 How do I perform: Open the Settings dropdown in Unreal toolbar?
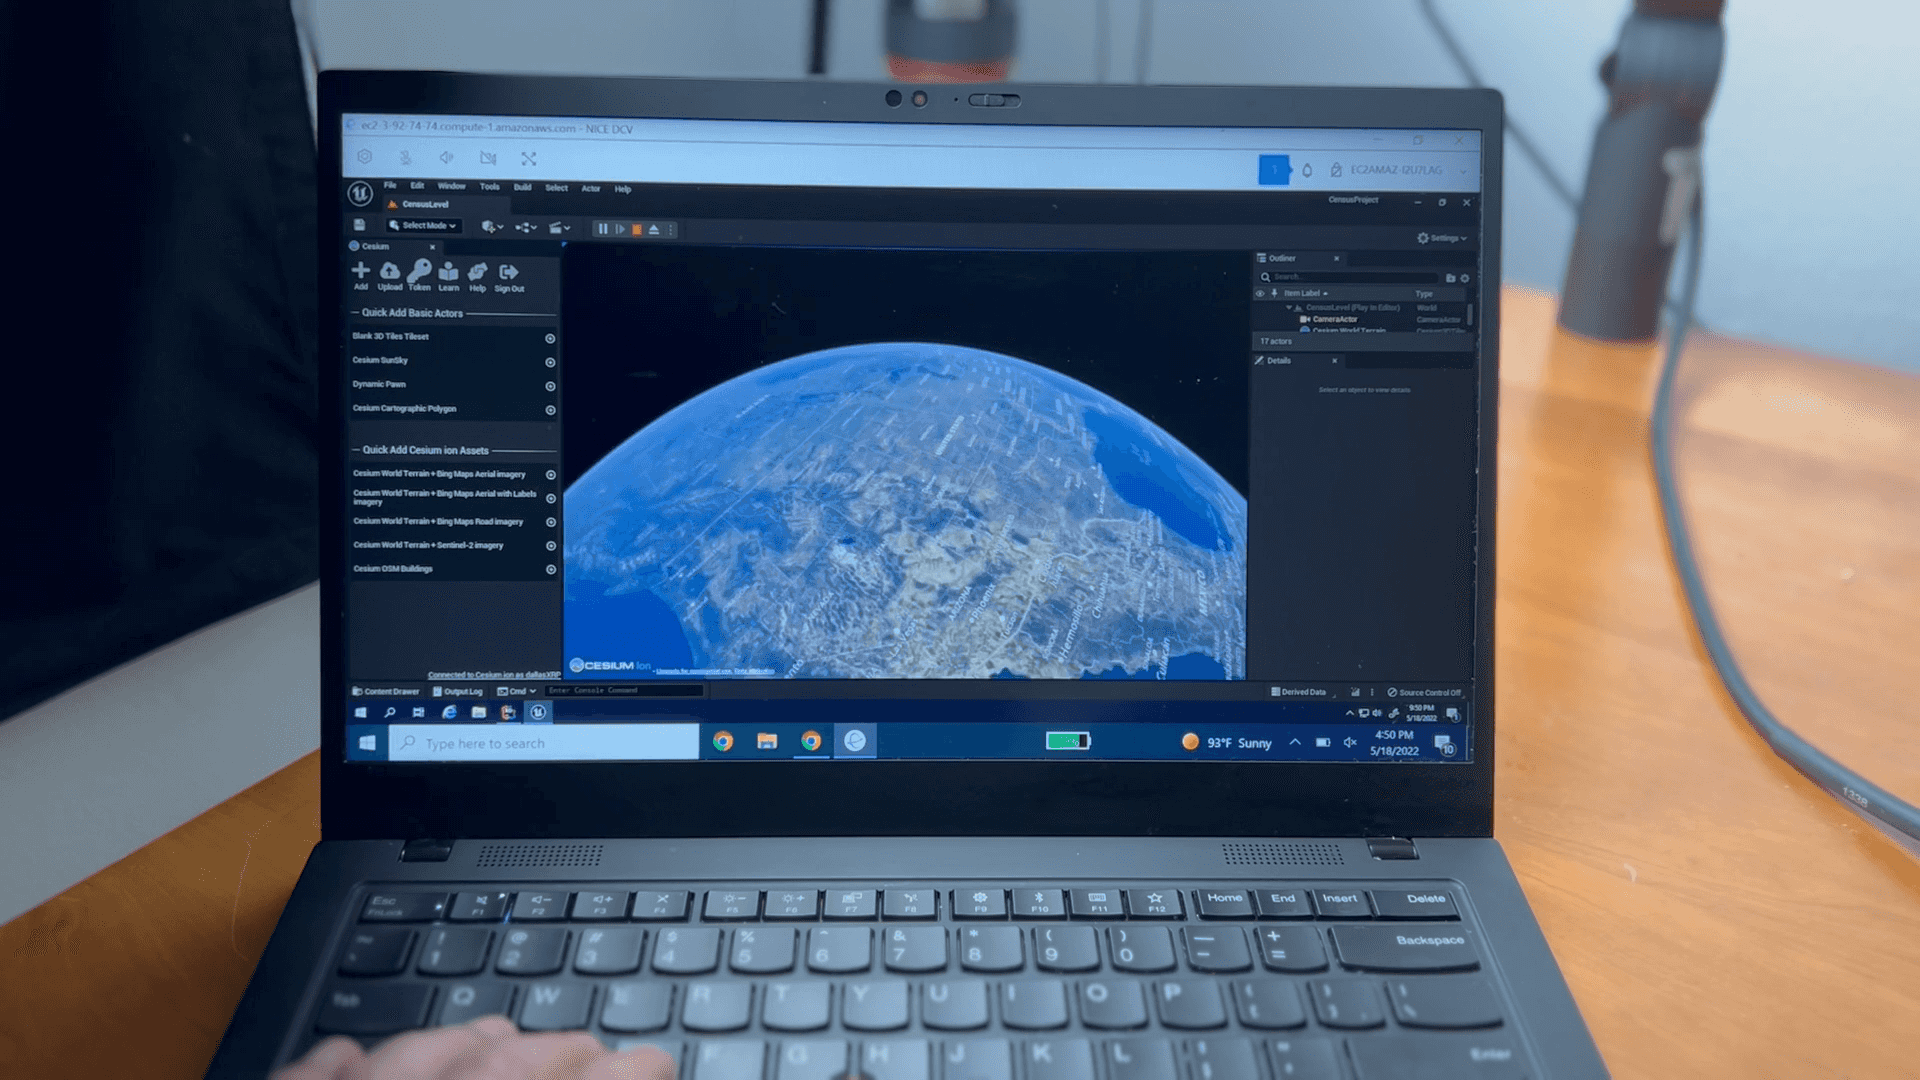tap(1442, 238)
